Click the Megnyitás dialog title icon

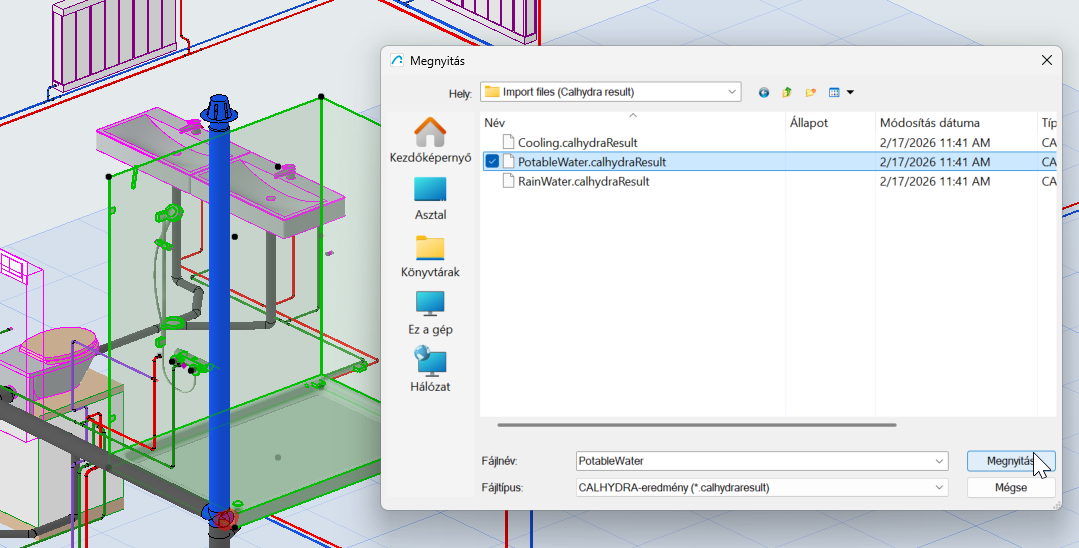click(396, 61)
